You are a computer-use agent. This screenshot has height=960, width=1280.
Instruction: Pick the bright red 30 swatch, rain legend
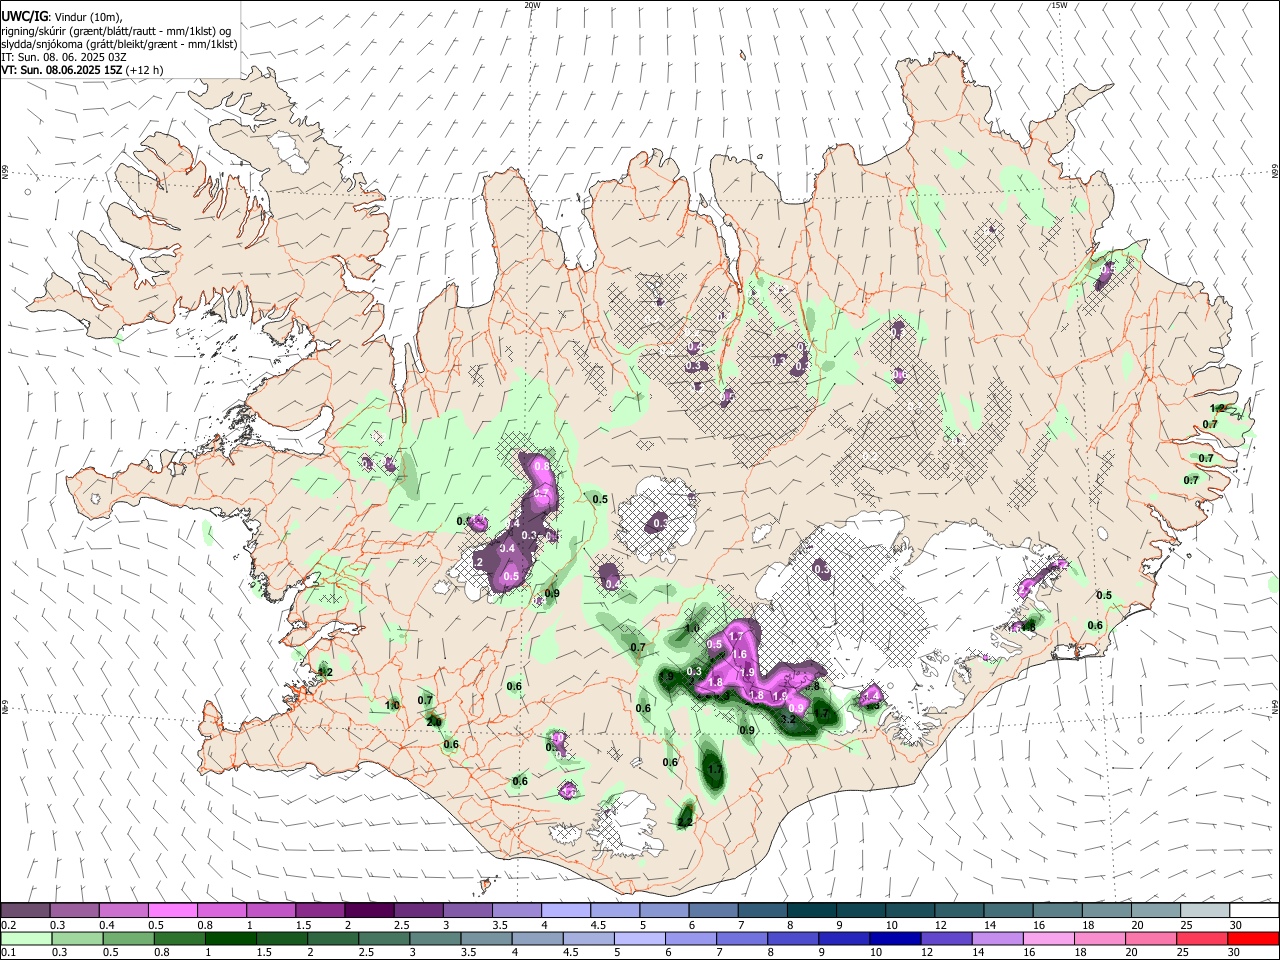(x=1254, y=938)
